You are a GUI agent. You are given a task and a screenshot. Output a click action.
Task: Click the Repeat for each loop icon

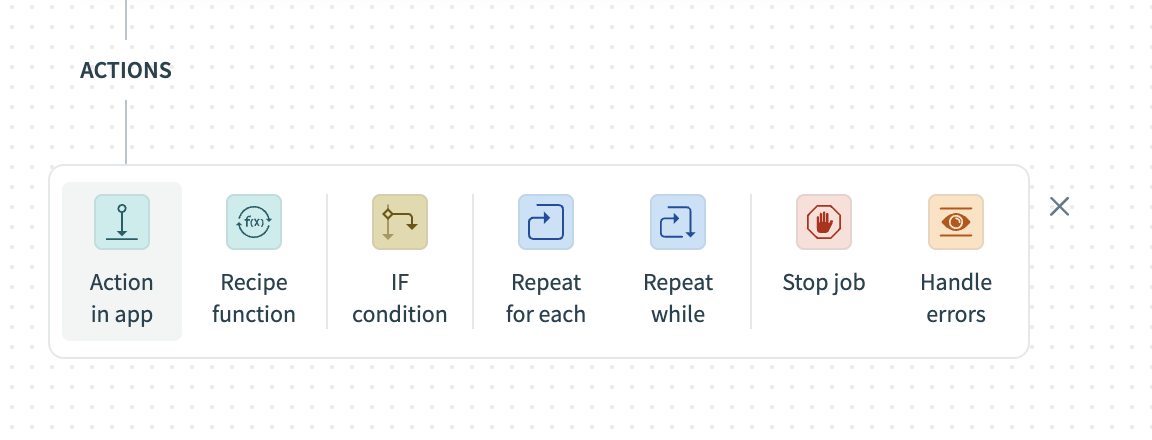546,222
